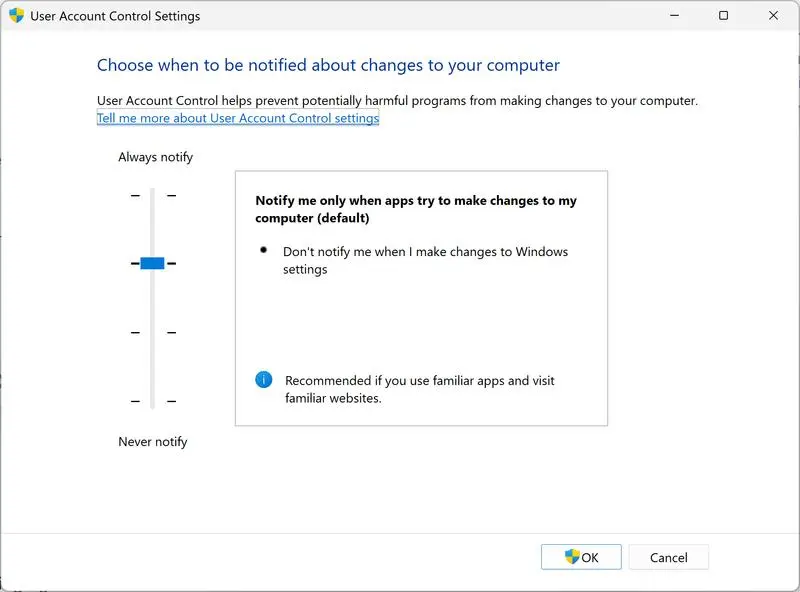The width and height of the screenshot is (800, 592).
Task: Click the blue information icon
Action: click(263, 380)
